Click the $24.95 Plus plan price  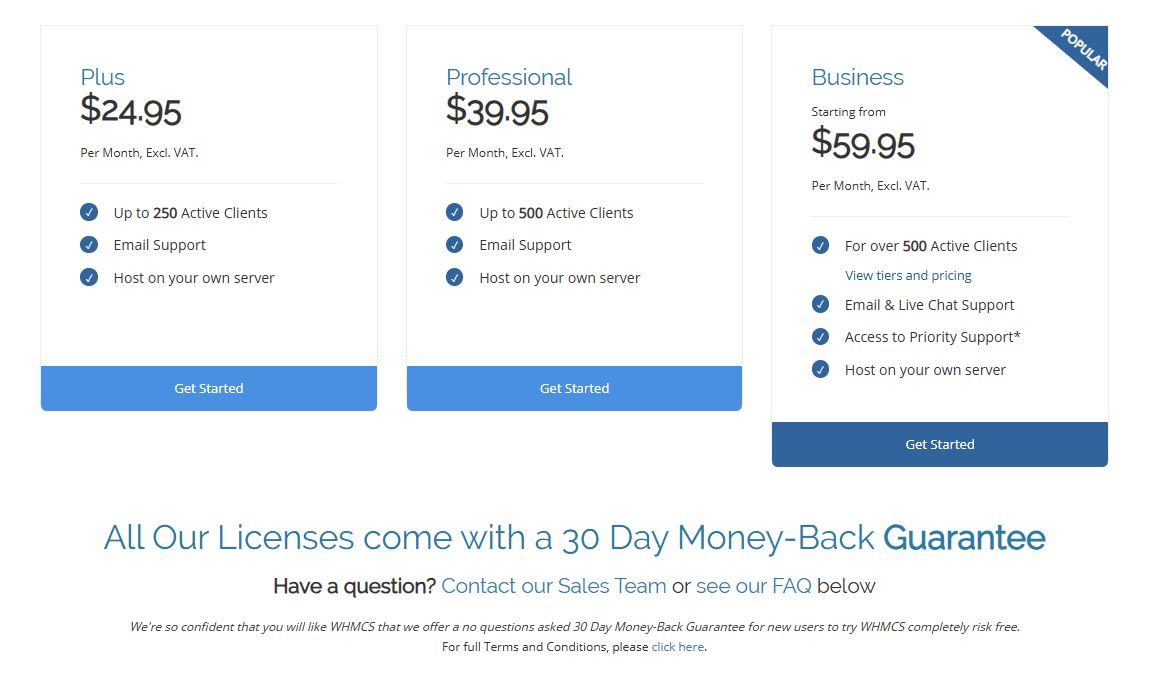pyautogui.click(x=131, y=111)
